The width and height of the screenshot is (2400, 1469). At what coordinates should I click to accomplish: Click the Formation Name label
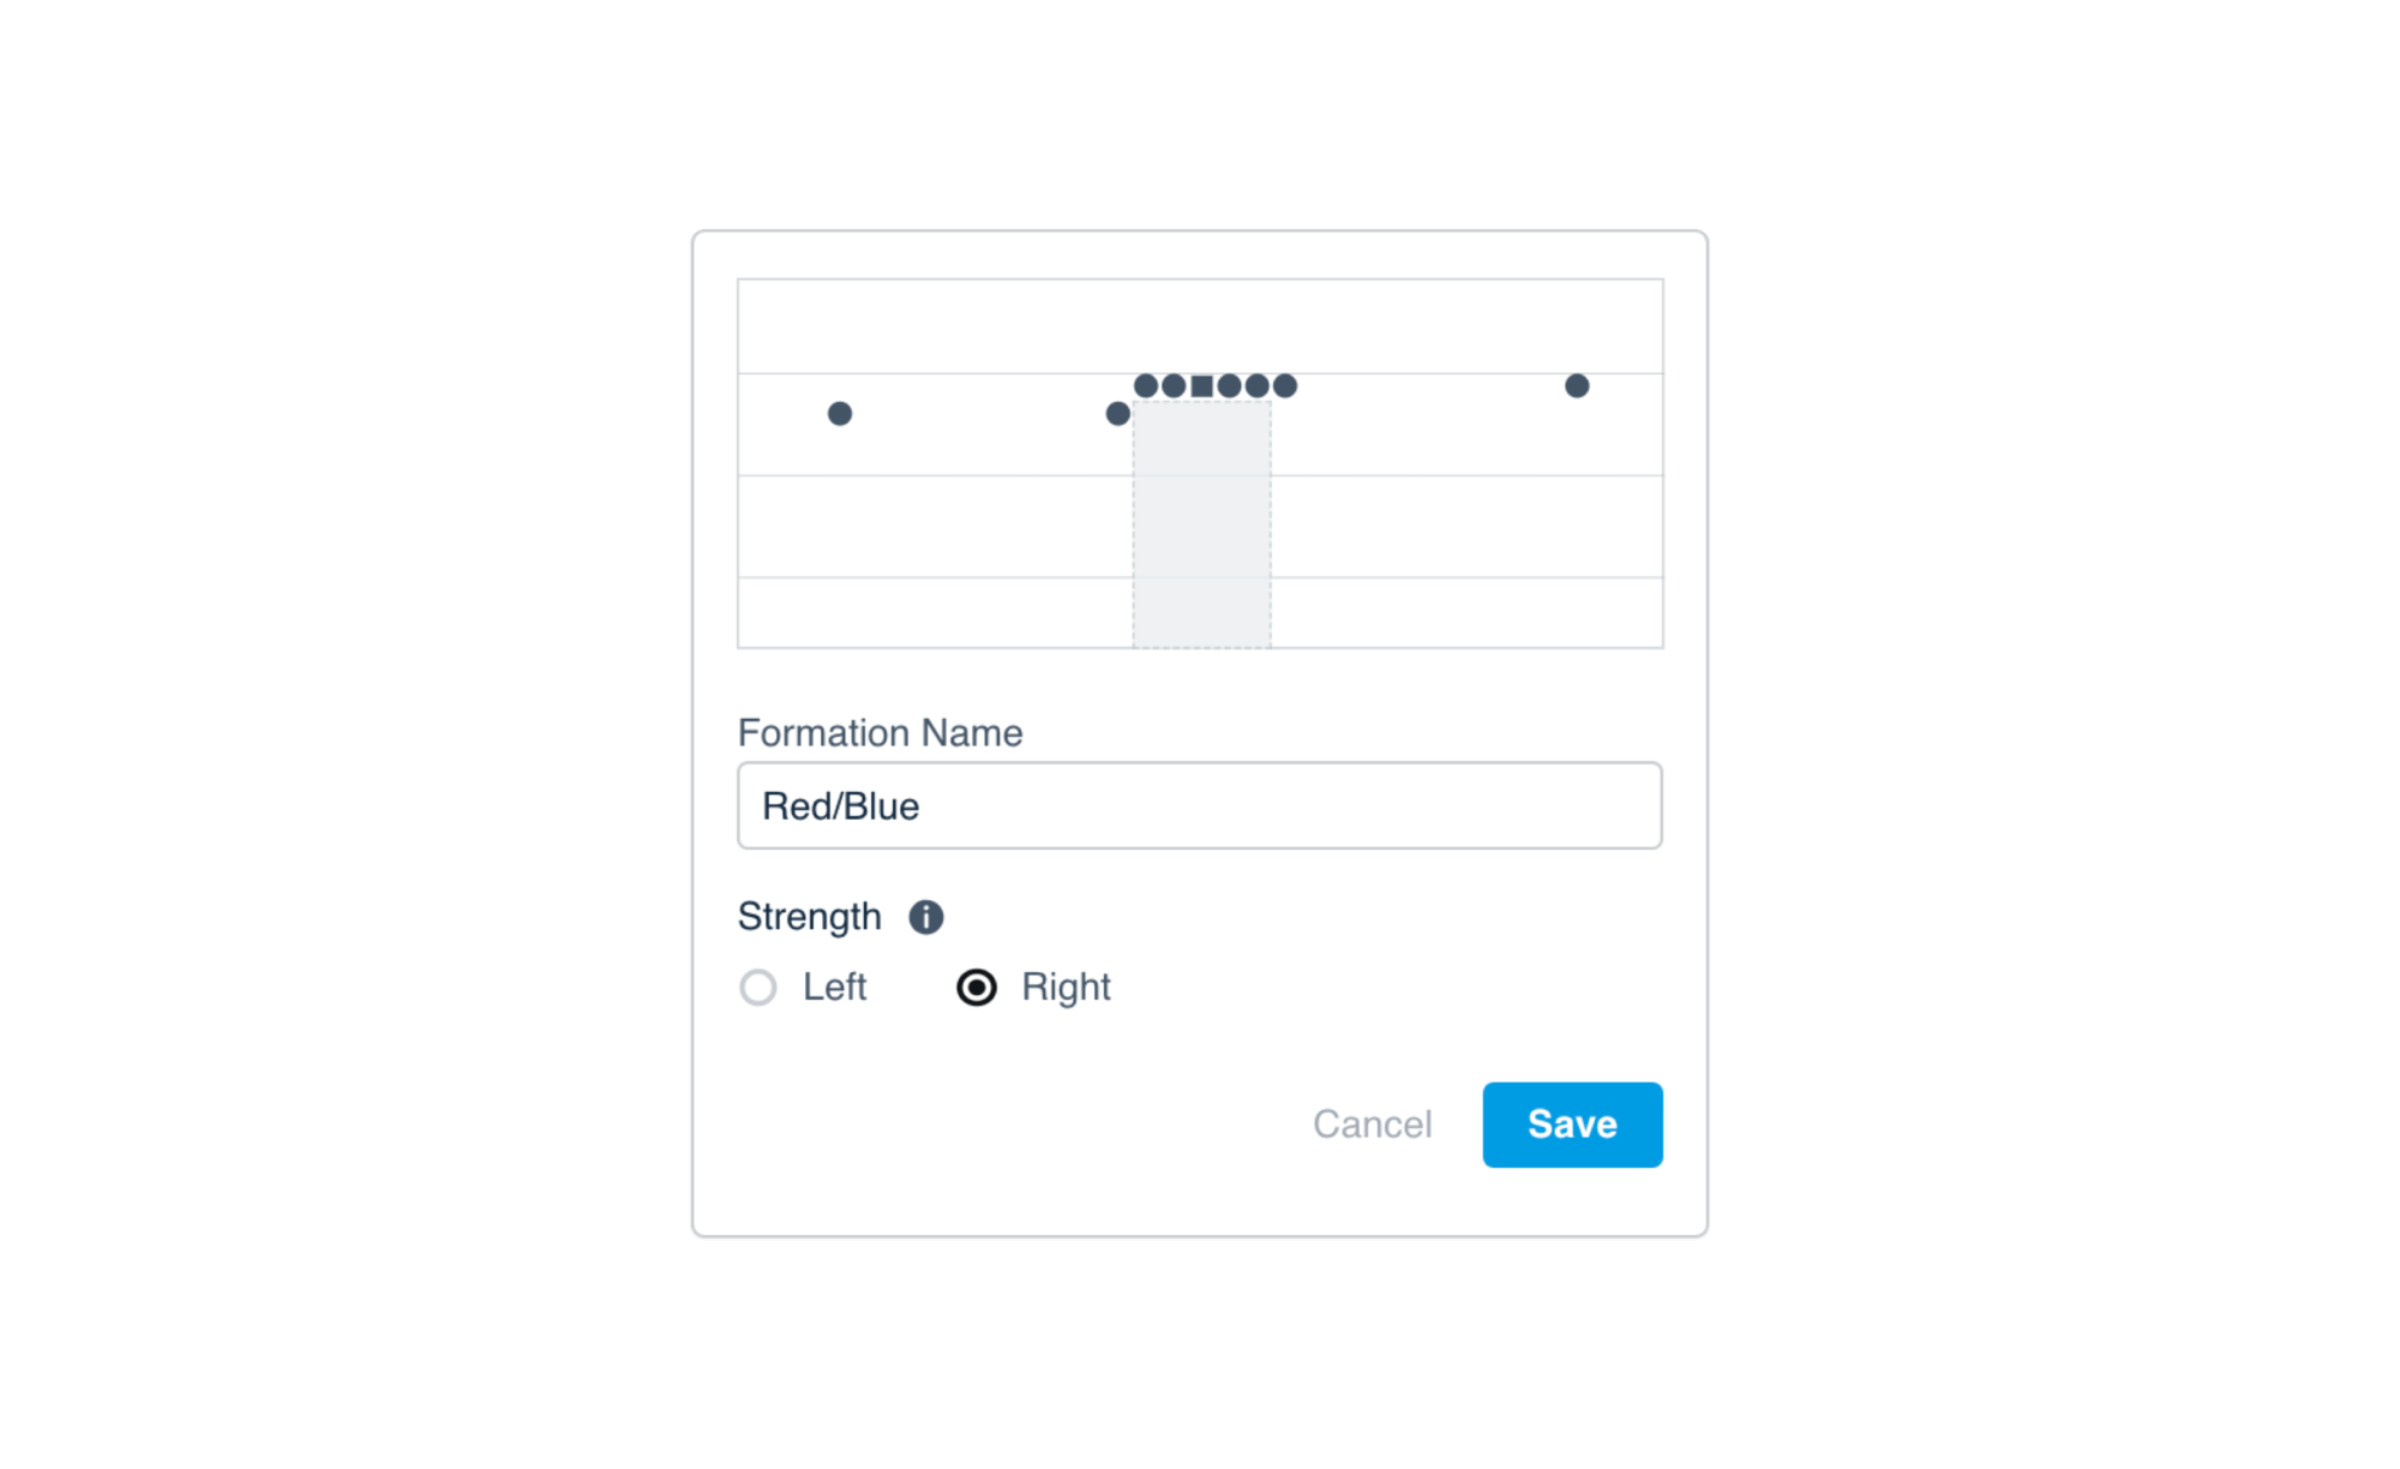pyautogui.click(x=880, y=732)
